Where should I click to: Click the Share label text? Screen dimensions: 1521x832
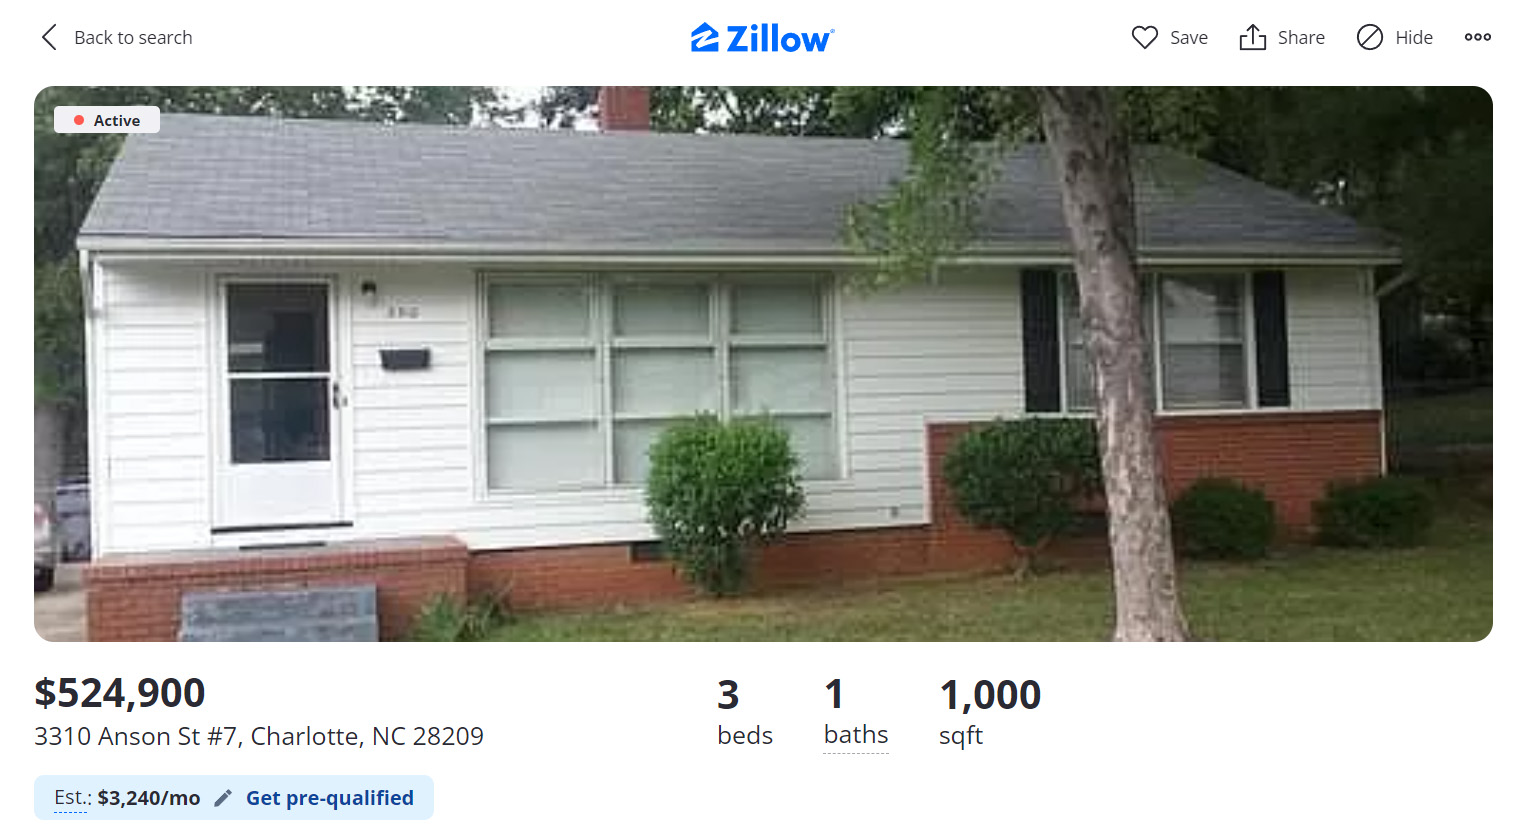point(1301,37)
